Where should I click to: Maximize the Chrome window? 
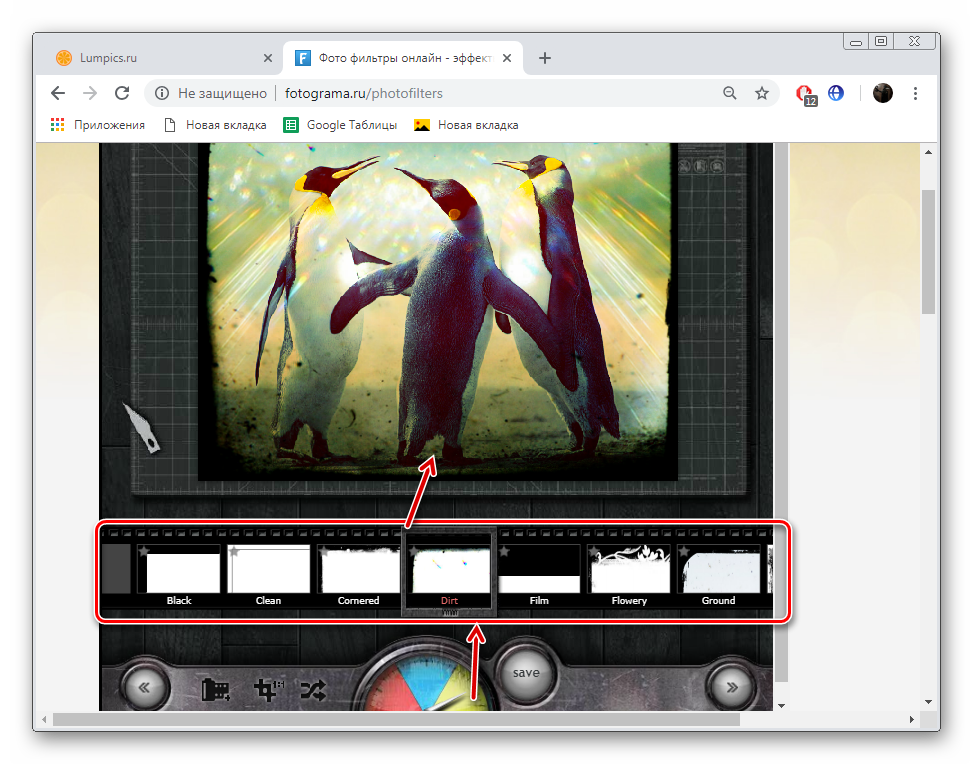pyautogui.click(x=881, y=42)
